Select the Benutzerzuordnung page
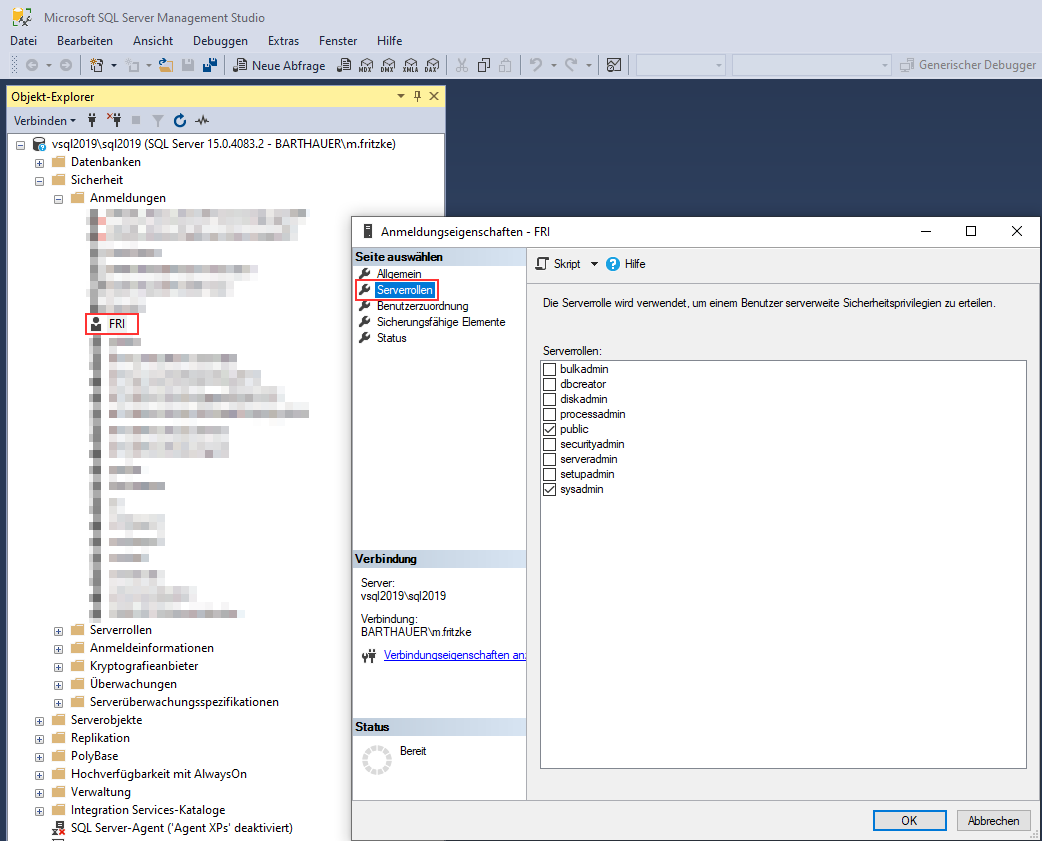The height and width of the screenshot is (841, 1042). 422,306
